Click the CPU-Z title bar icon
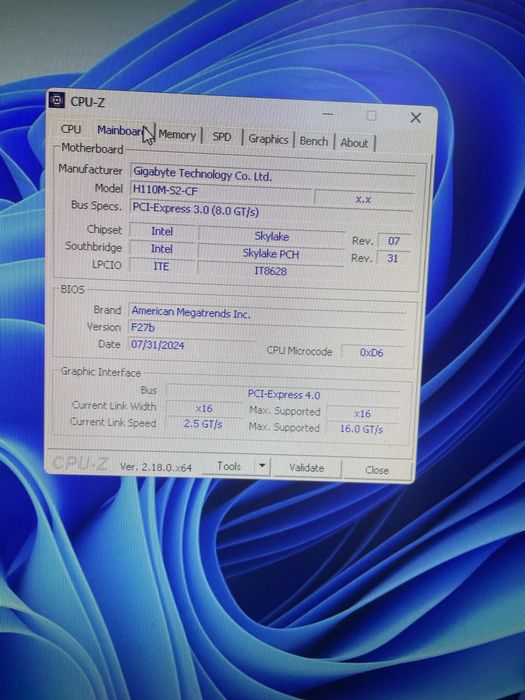The width and height of the screenshot is (525, 700). click(57, 100)
